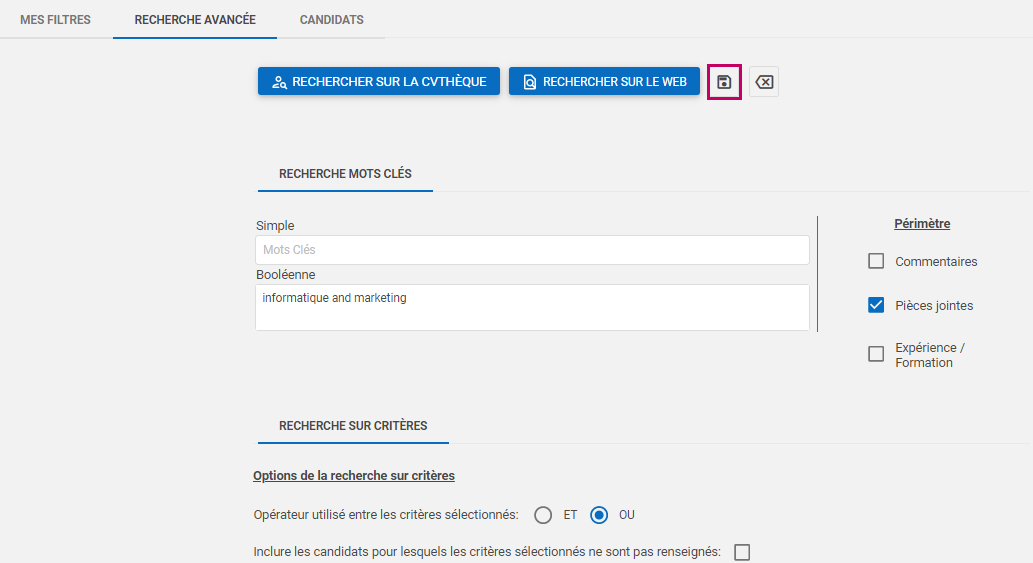The image size is (1033, 563).
Task: Tick the Expérience / Formation checkbox
Action: pos(876,354)
